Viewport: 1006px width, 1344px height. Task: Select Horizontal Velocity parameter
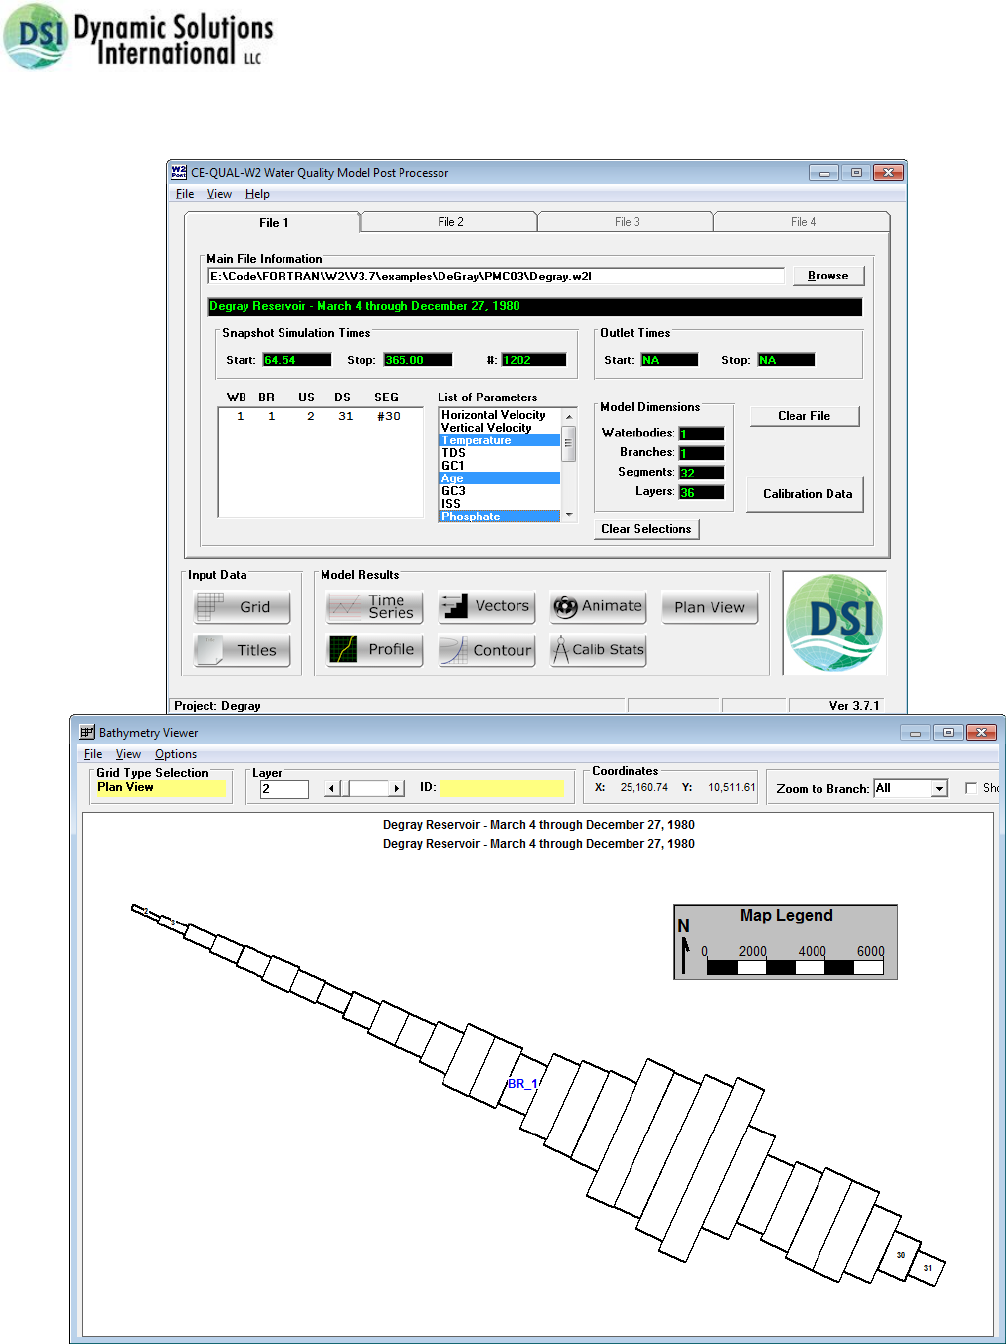[x=500, y=415]
